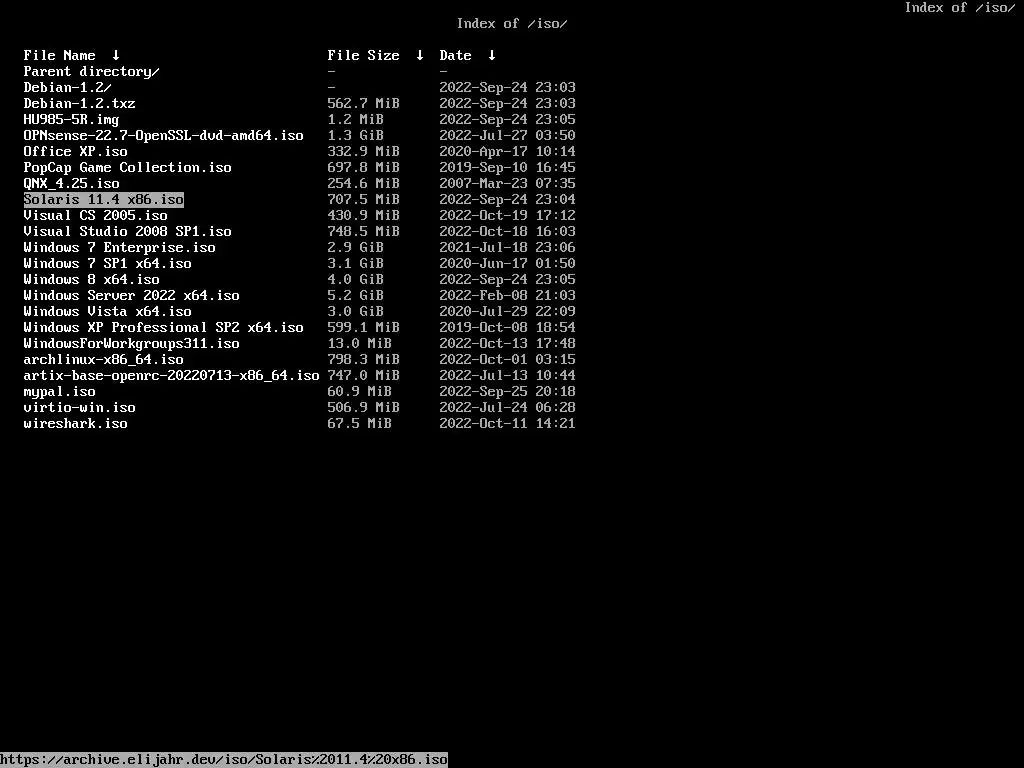Click the centered Index of /iso/ heading
The height and width of the screenshot is (768, 1024).
tap(512, 24)
